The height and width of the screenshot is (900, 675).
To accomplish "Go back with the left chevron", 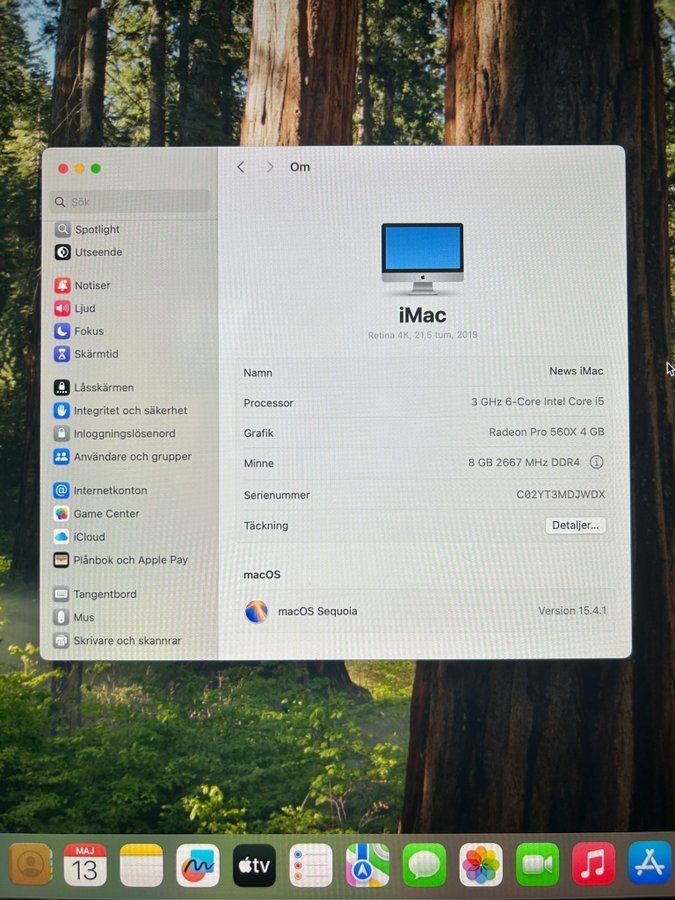I will pyautogui.click(x=241, y=167).
